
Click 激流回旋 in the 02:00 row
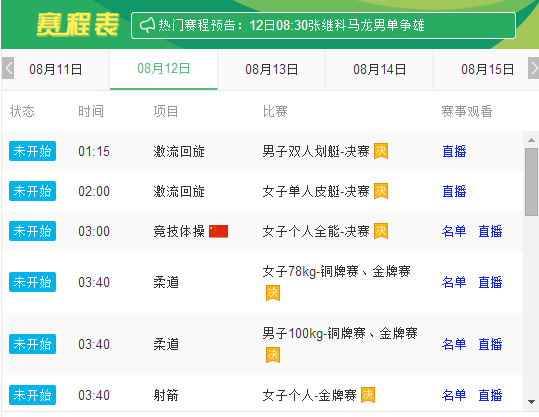pyautogui.click(x=179, y=191)
